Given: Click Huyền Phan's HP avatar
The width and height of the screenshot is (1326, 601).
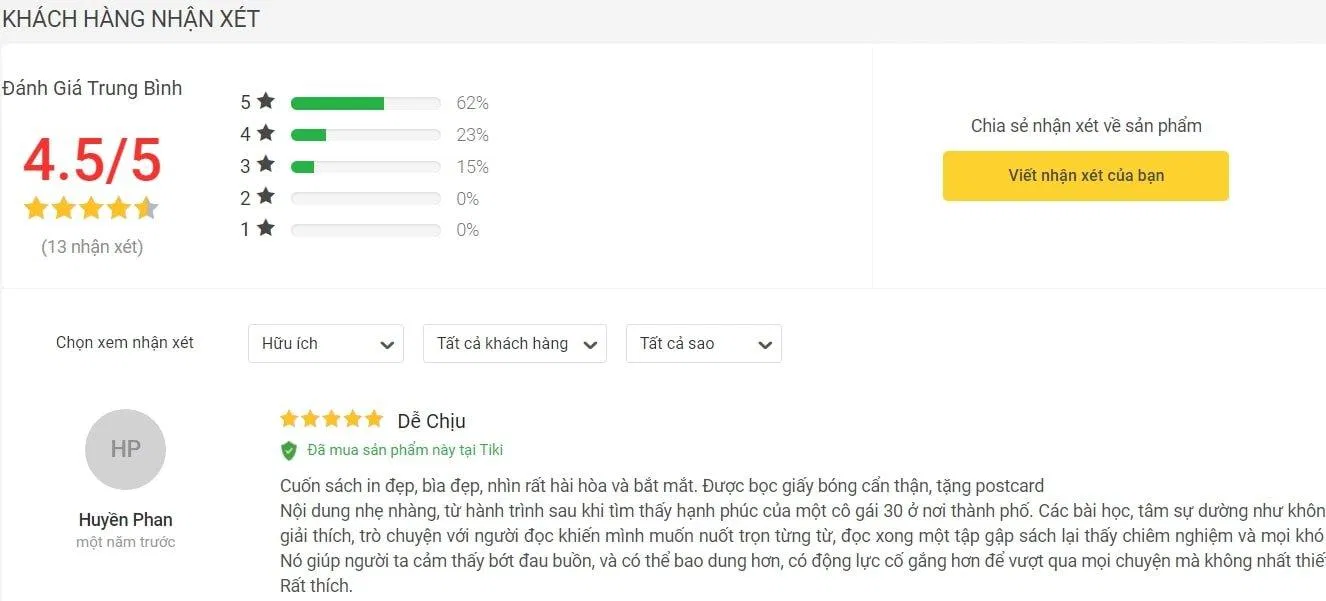Looking at the screenshot, I should pyautogui.click(x=125, y=449).
